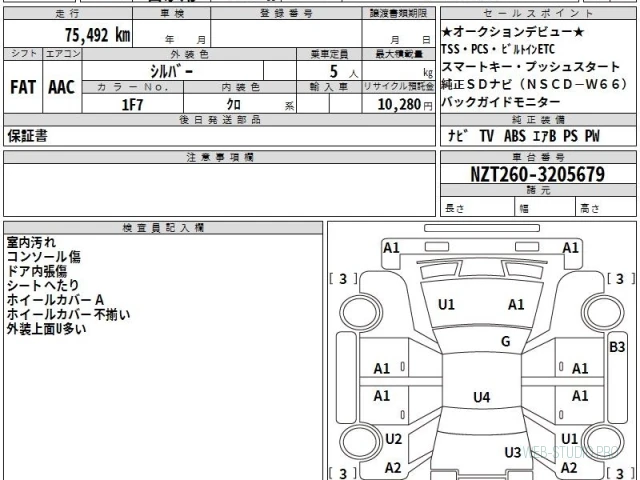Select the PW equipment code
Viewport: 640px width, 480px height.
pos(592,136)
